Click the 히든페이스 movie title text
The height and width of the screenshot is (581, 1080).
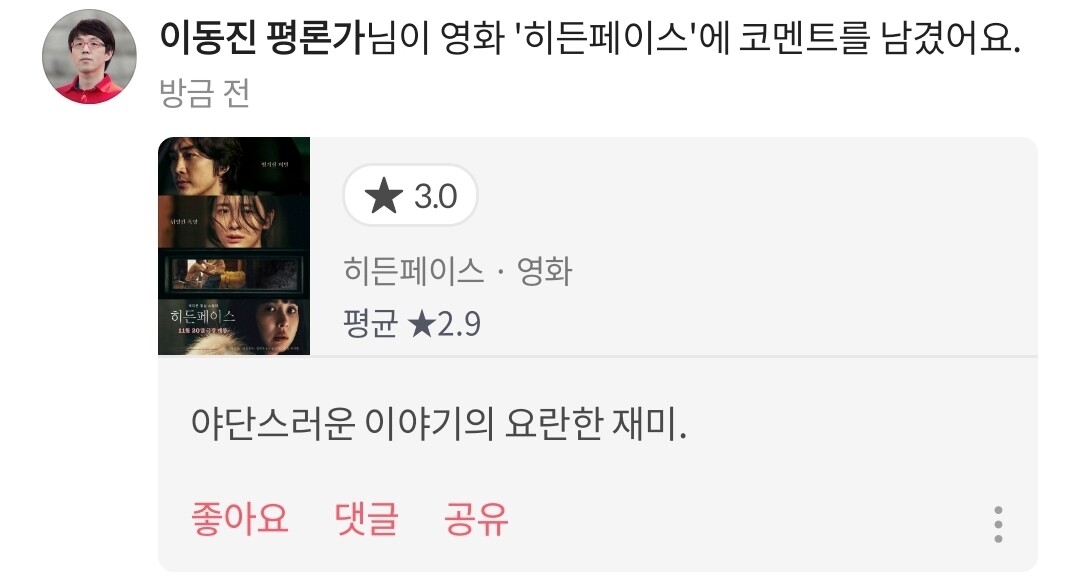[413, 271]
